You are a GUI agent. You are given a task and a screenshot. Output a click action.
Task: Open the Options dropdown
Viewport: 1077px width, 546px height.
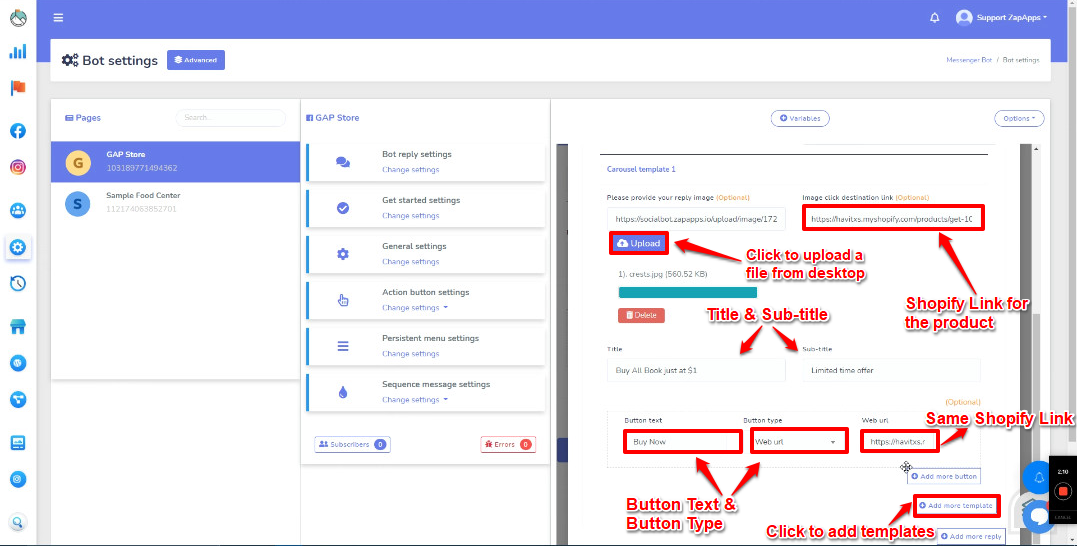[x=1019, y=118]
